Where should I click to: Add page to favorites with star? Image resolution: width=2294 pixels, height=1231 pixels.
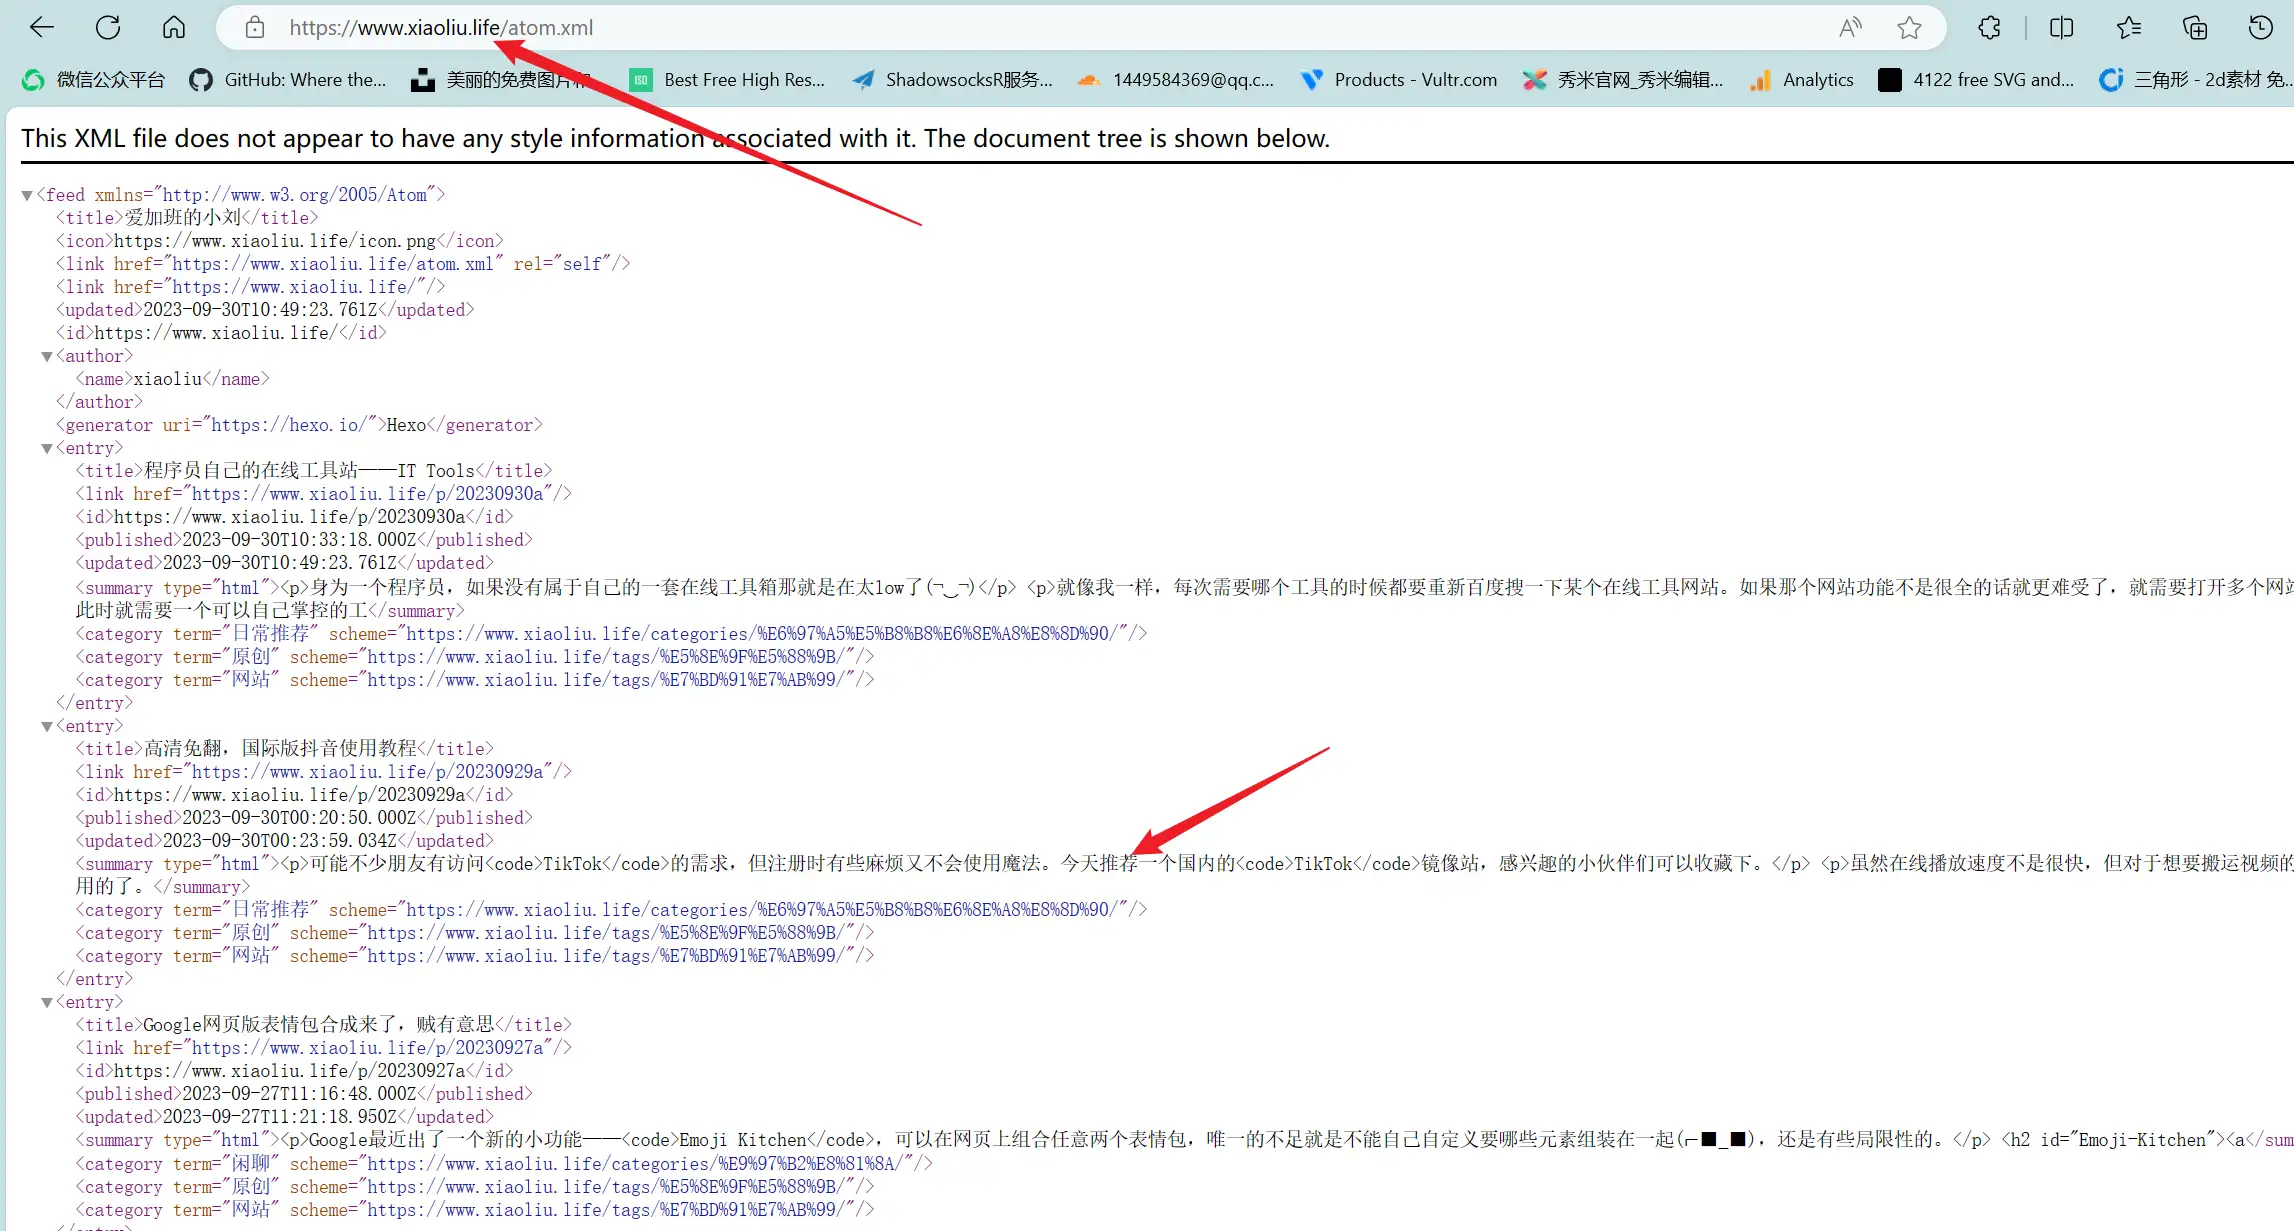pyautogui.click(x=1909, y=28)
